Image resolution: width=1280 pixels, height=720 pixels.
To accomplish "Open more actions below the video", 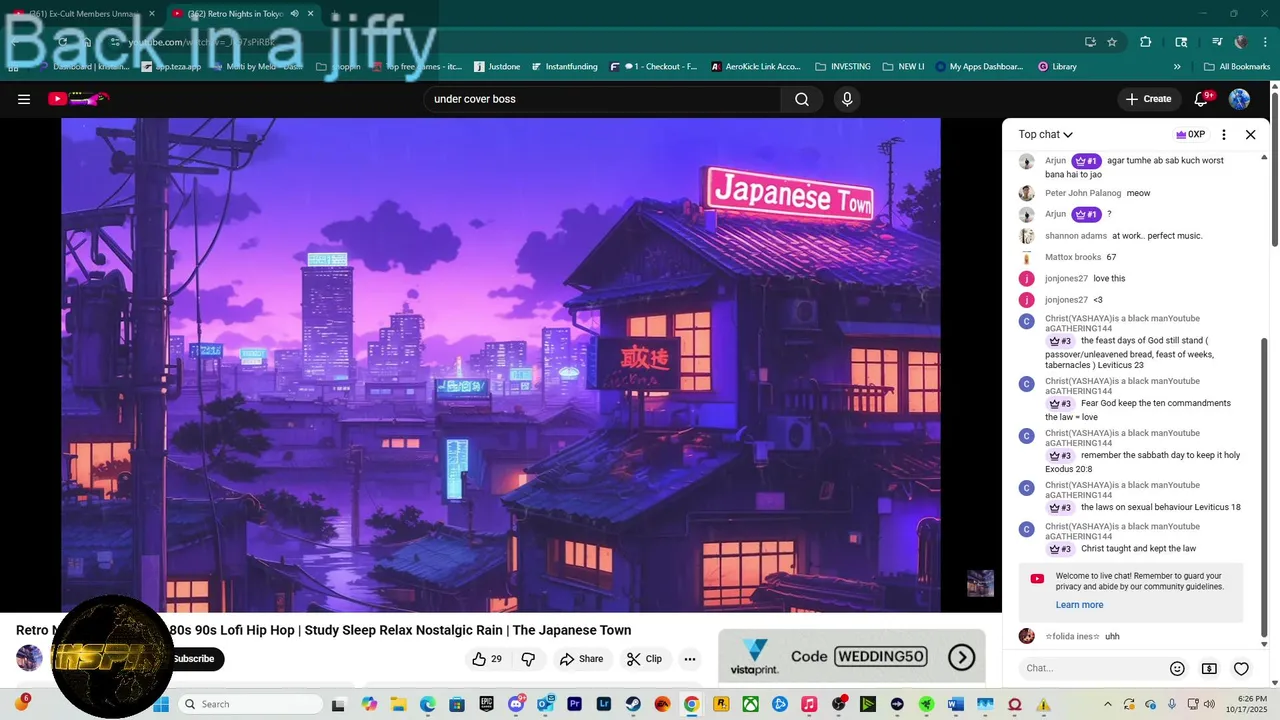I will (689, 659).
